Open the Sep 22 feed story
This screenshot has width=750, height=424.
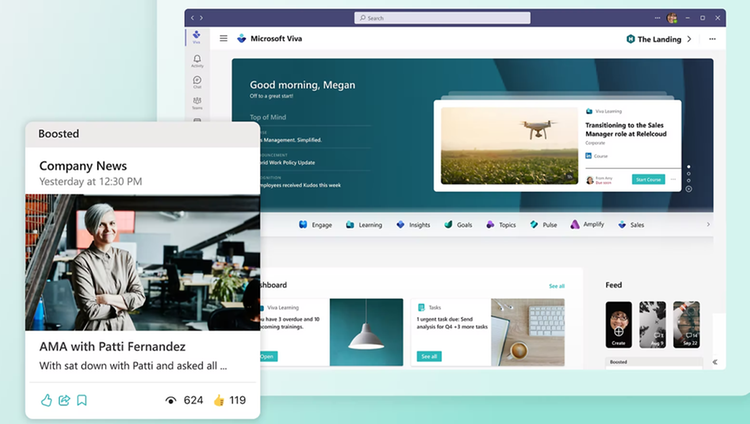686,324
